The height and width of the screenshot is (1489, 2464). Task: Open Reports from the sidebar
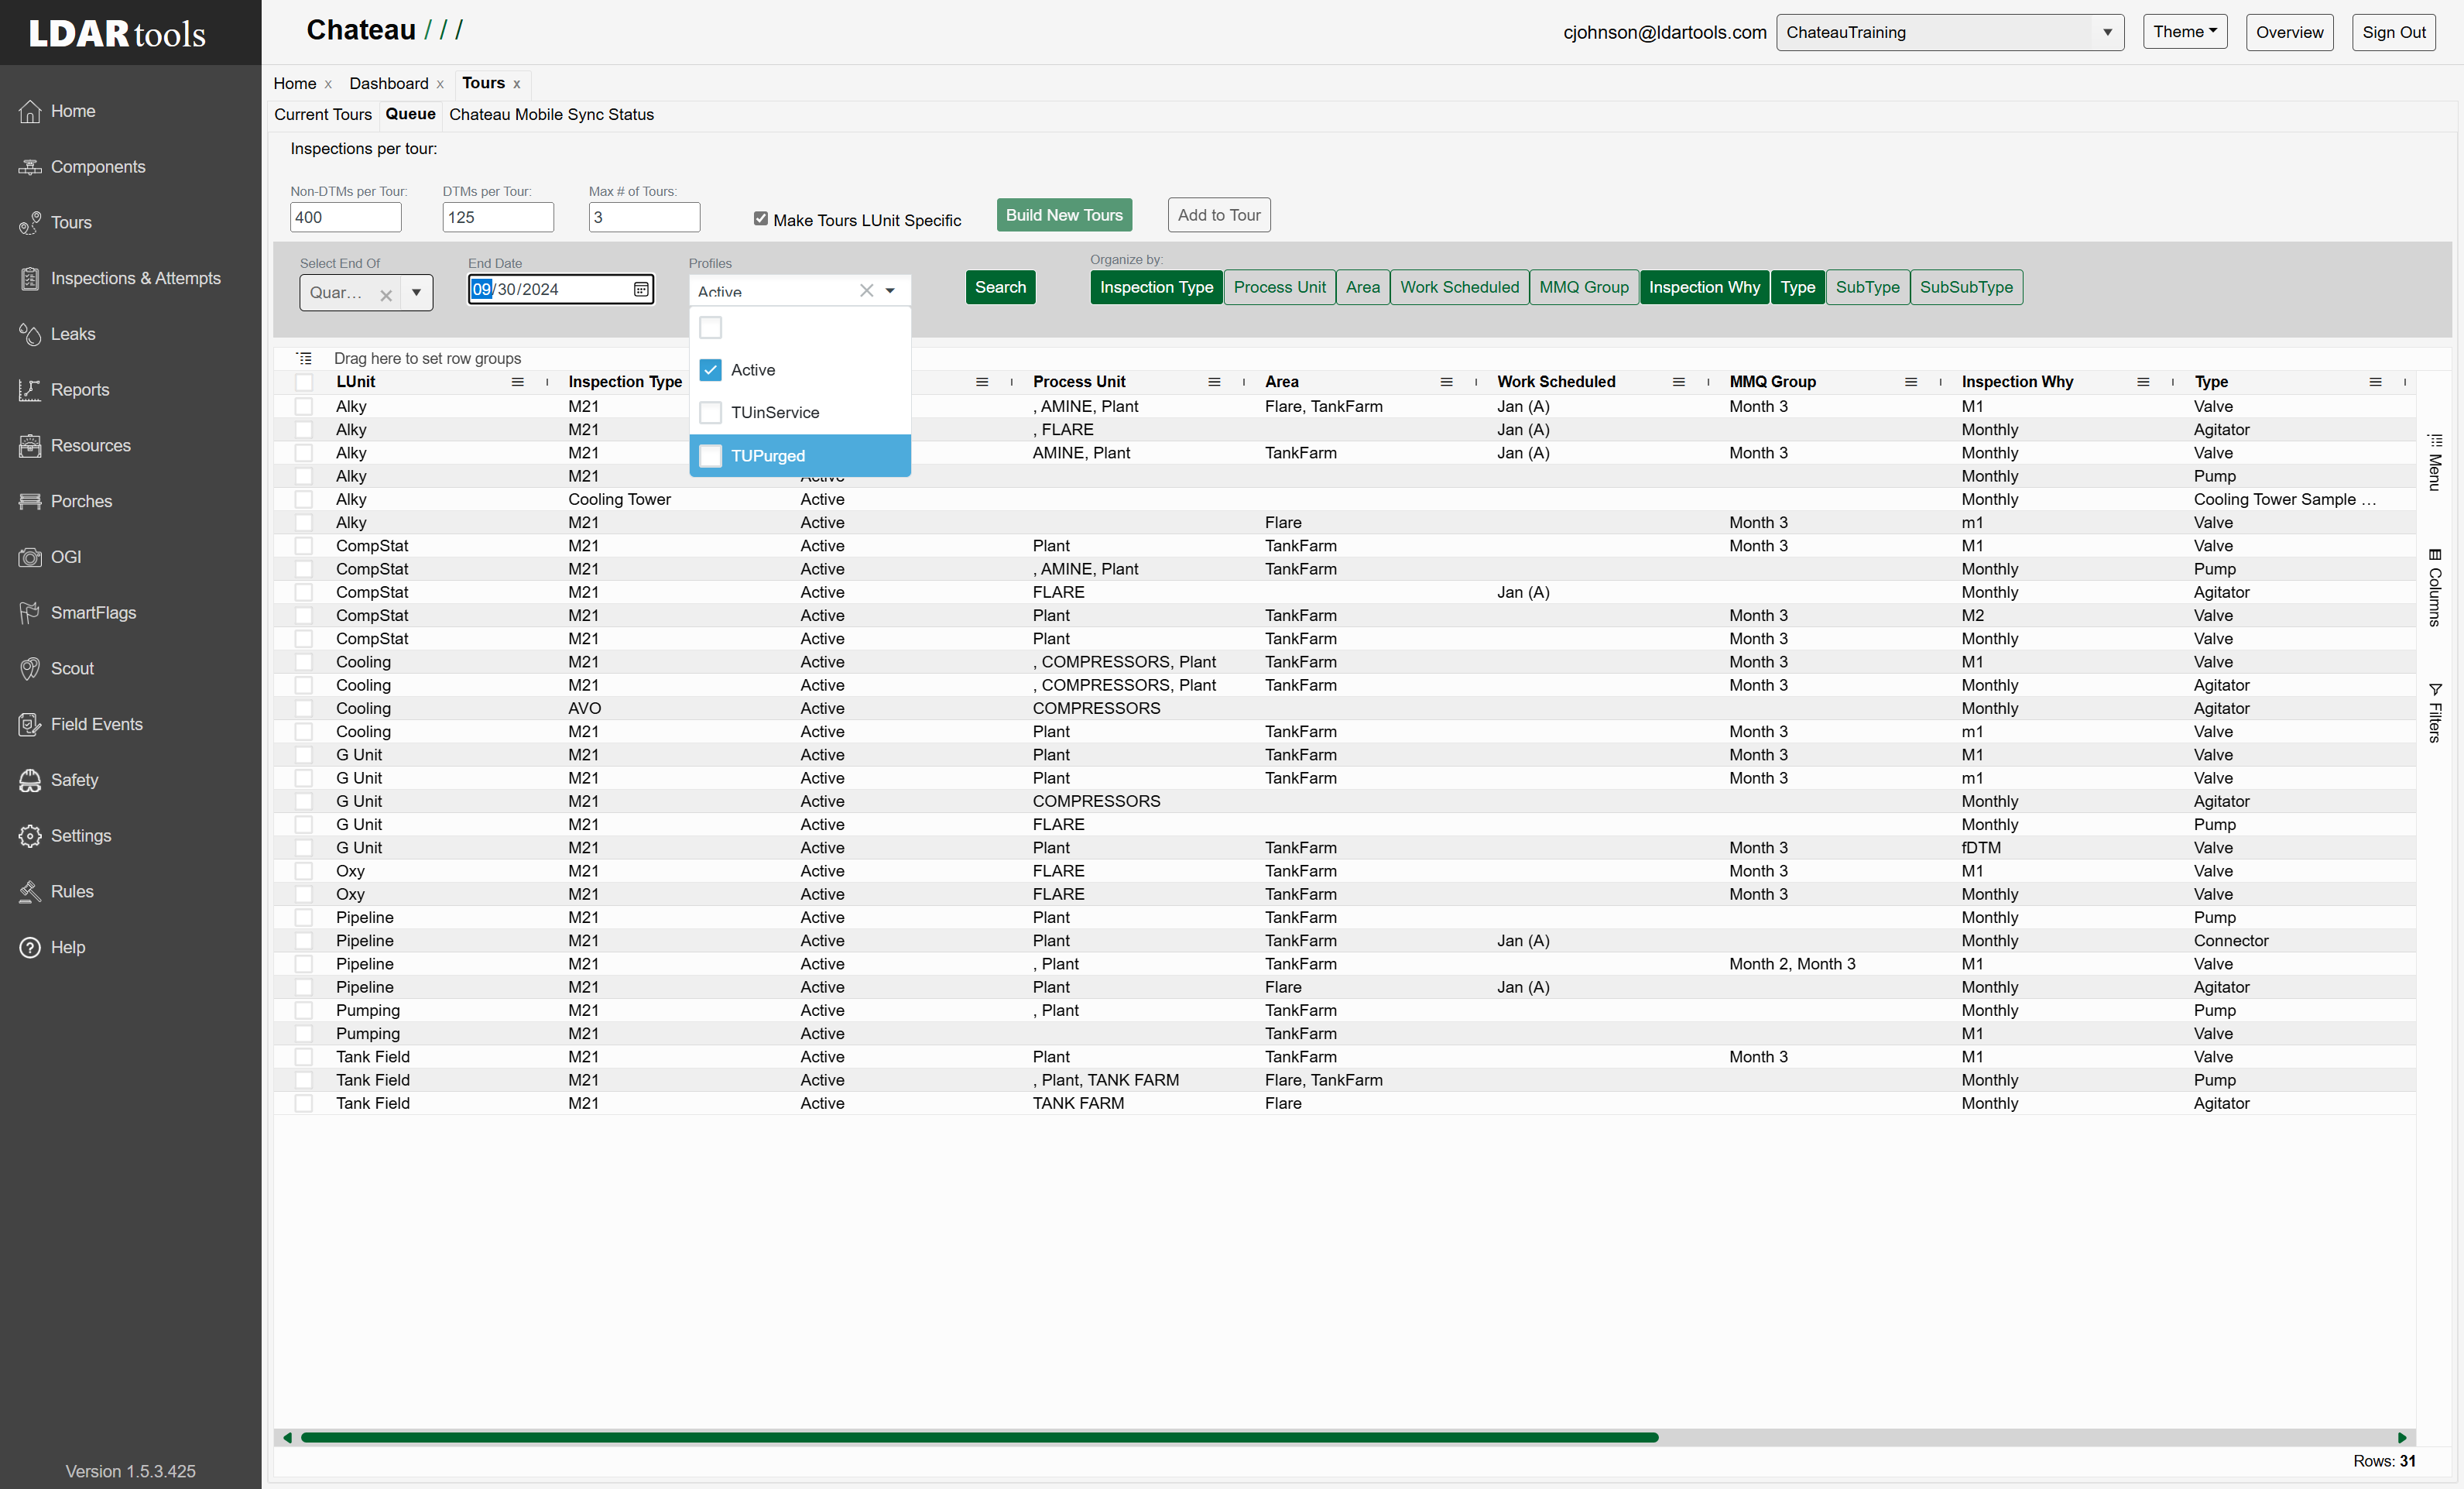tap(64, 390)
